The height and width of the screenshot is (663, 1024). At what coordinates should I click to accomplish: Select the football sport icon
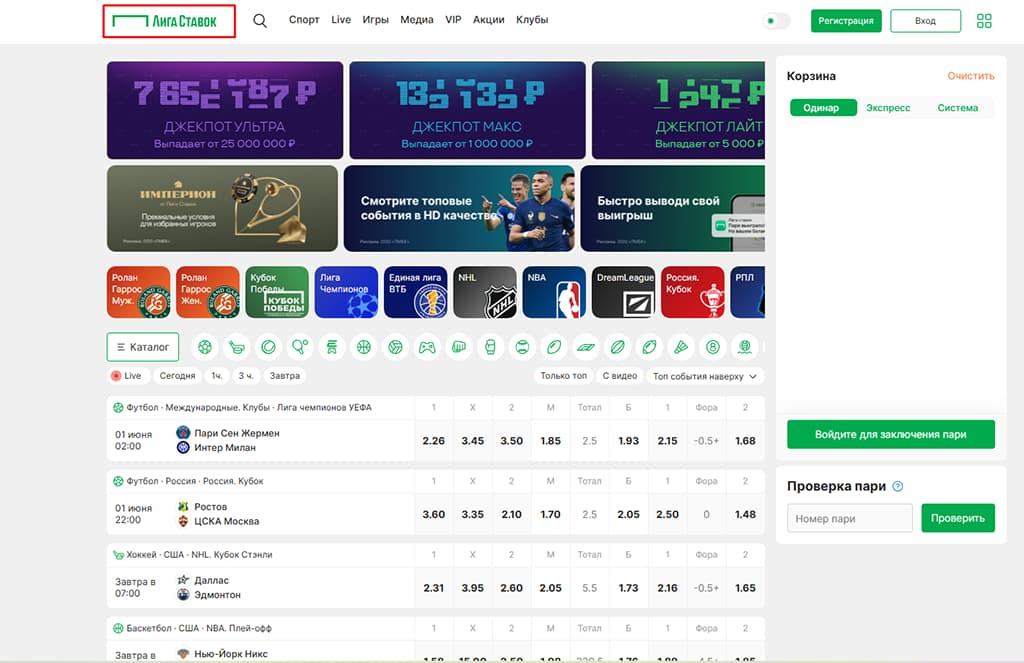coord(205,347)
